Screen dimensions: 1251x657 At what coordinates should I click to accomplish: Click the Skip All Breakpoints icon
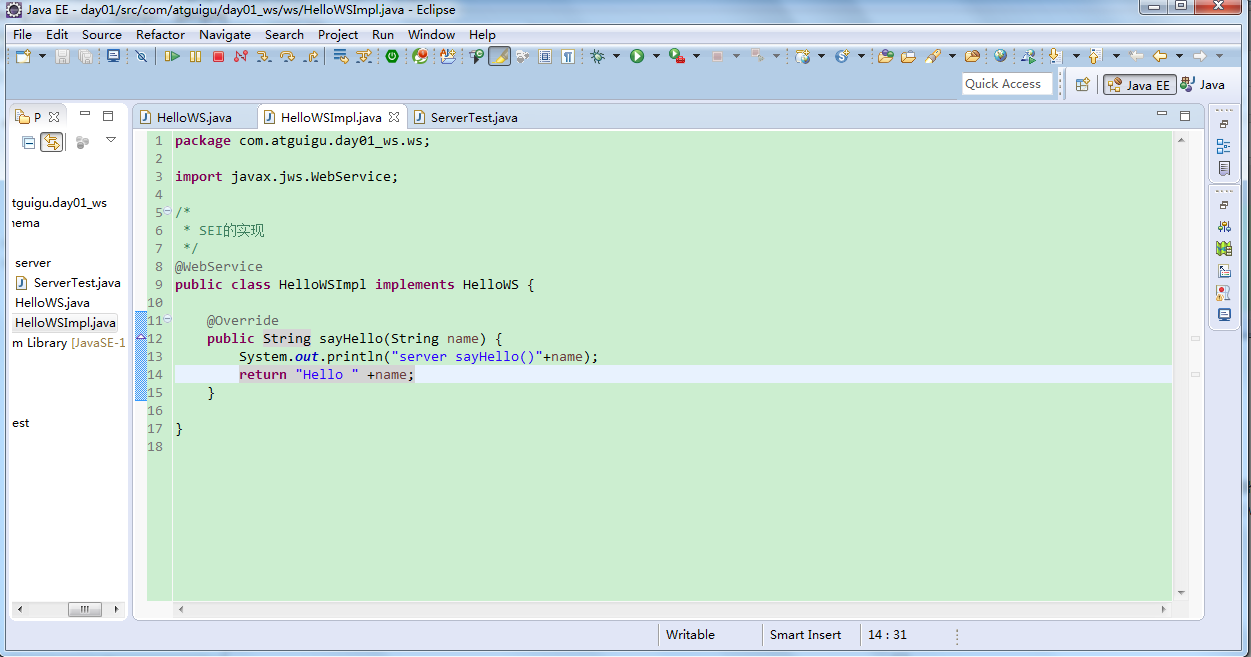click(141, 57)
